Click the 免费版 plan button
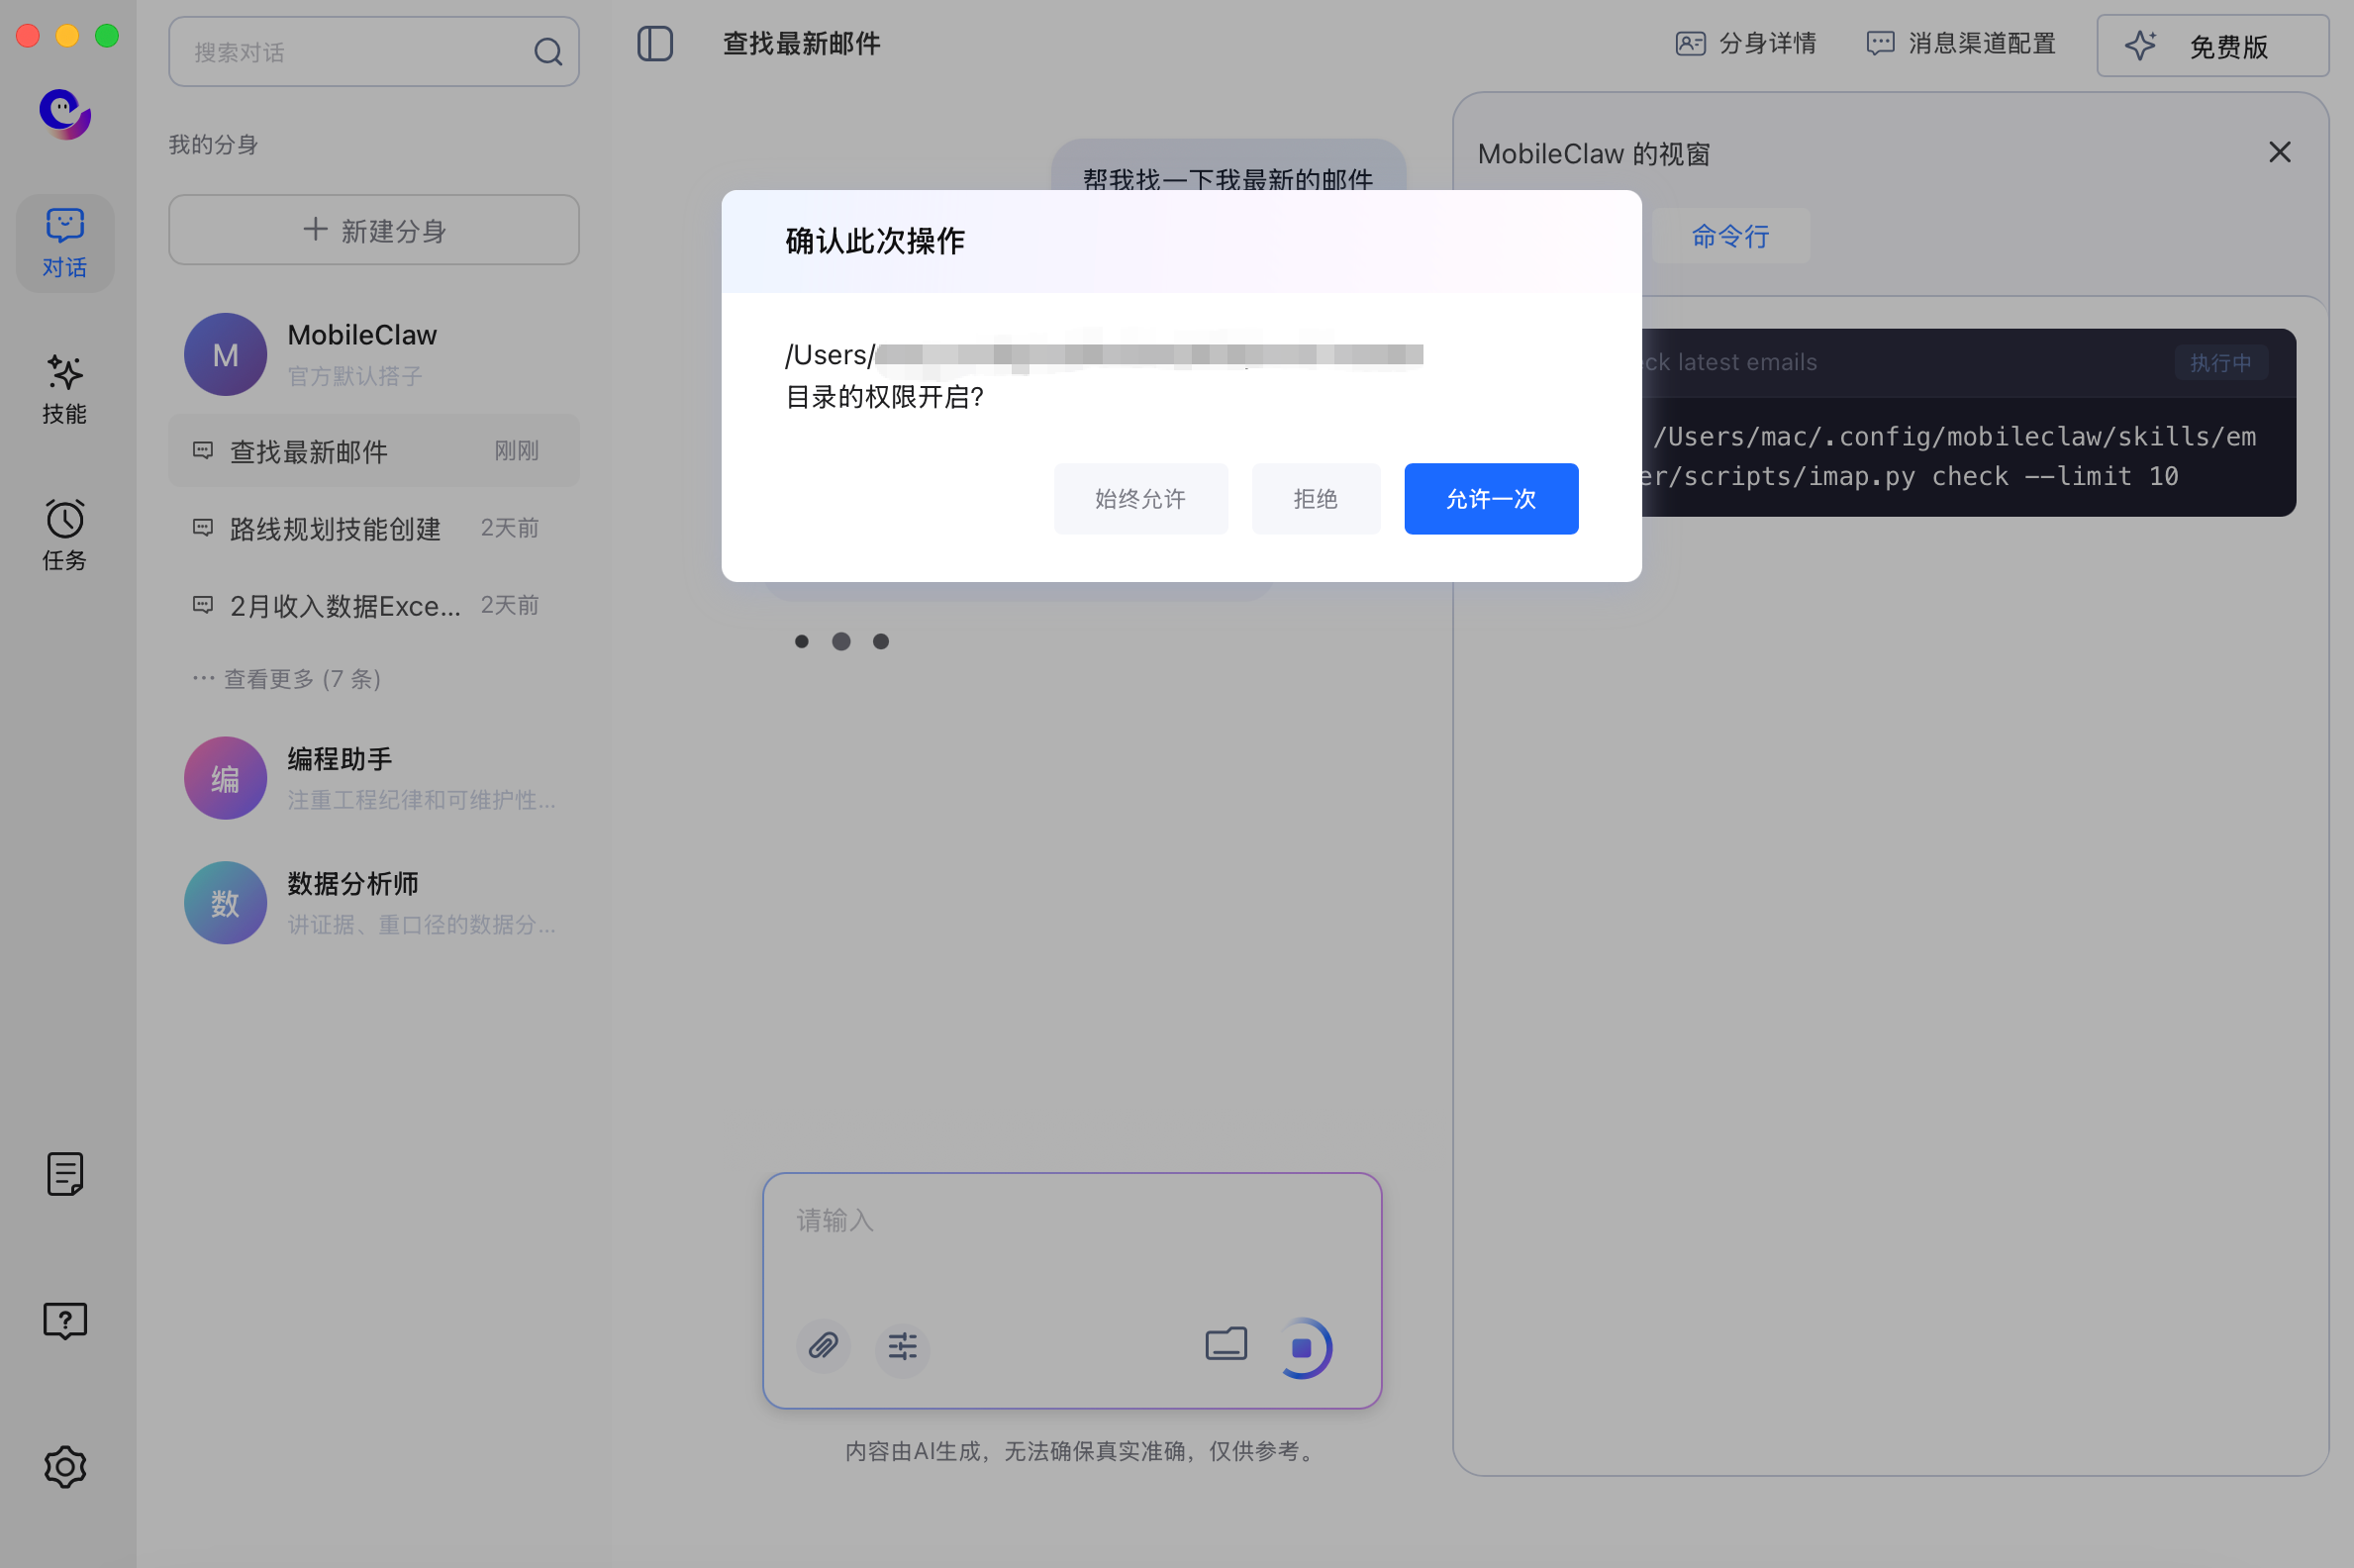This screenshot has width=2354, height=1568. (2212, 46)
